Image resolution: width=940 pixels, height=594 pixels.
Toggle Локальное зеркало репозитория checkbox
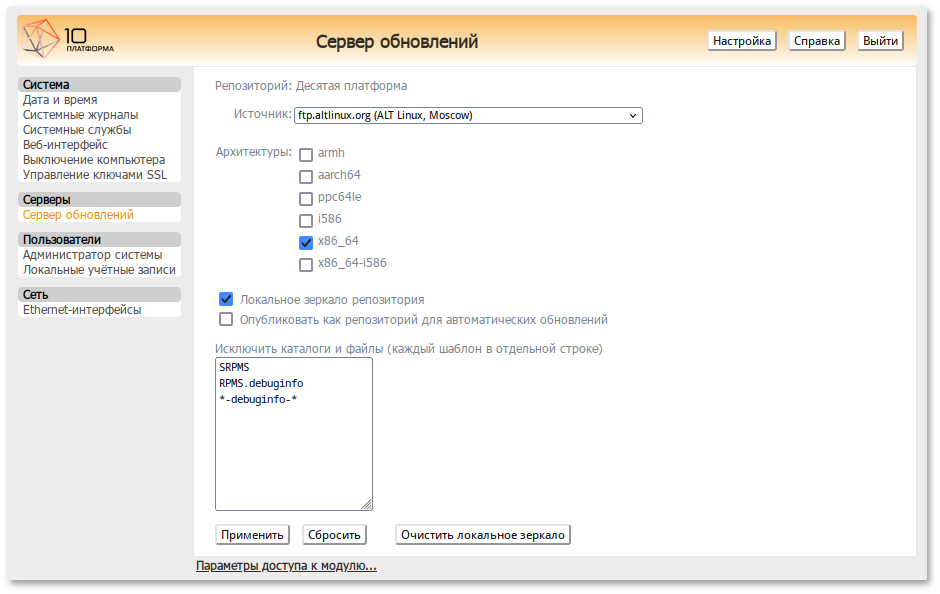226,299
